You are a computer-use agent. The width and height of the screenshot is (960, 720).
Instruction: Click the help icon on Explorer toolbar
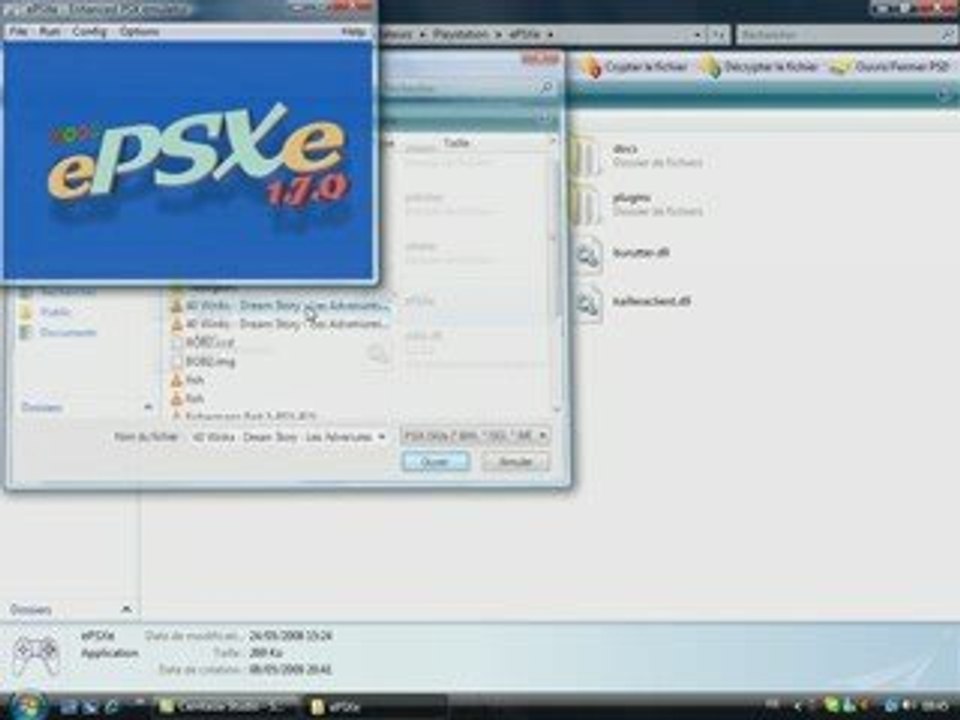pos(945,95)
